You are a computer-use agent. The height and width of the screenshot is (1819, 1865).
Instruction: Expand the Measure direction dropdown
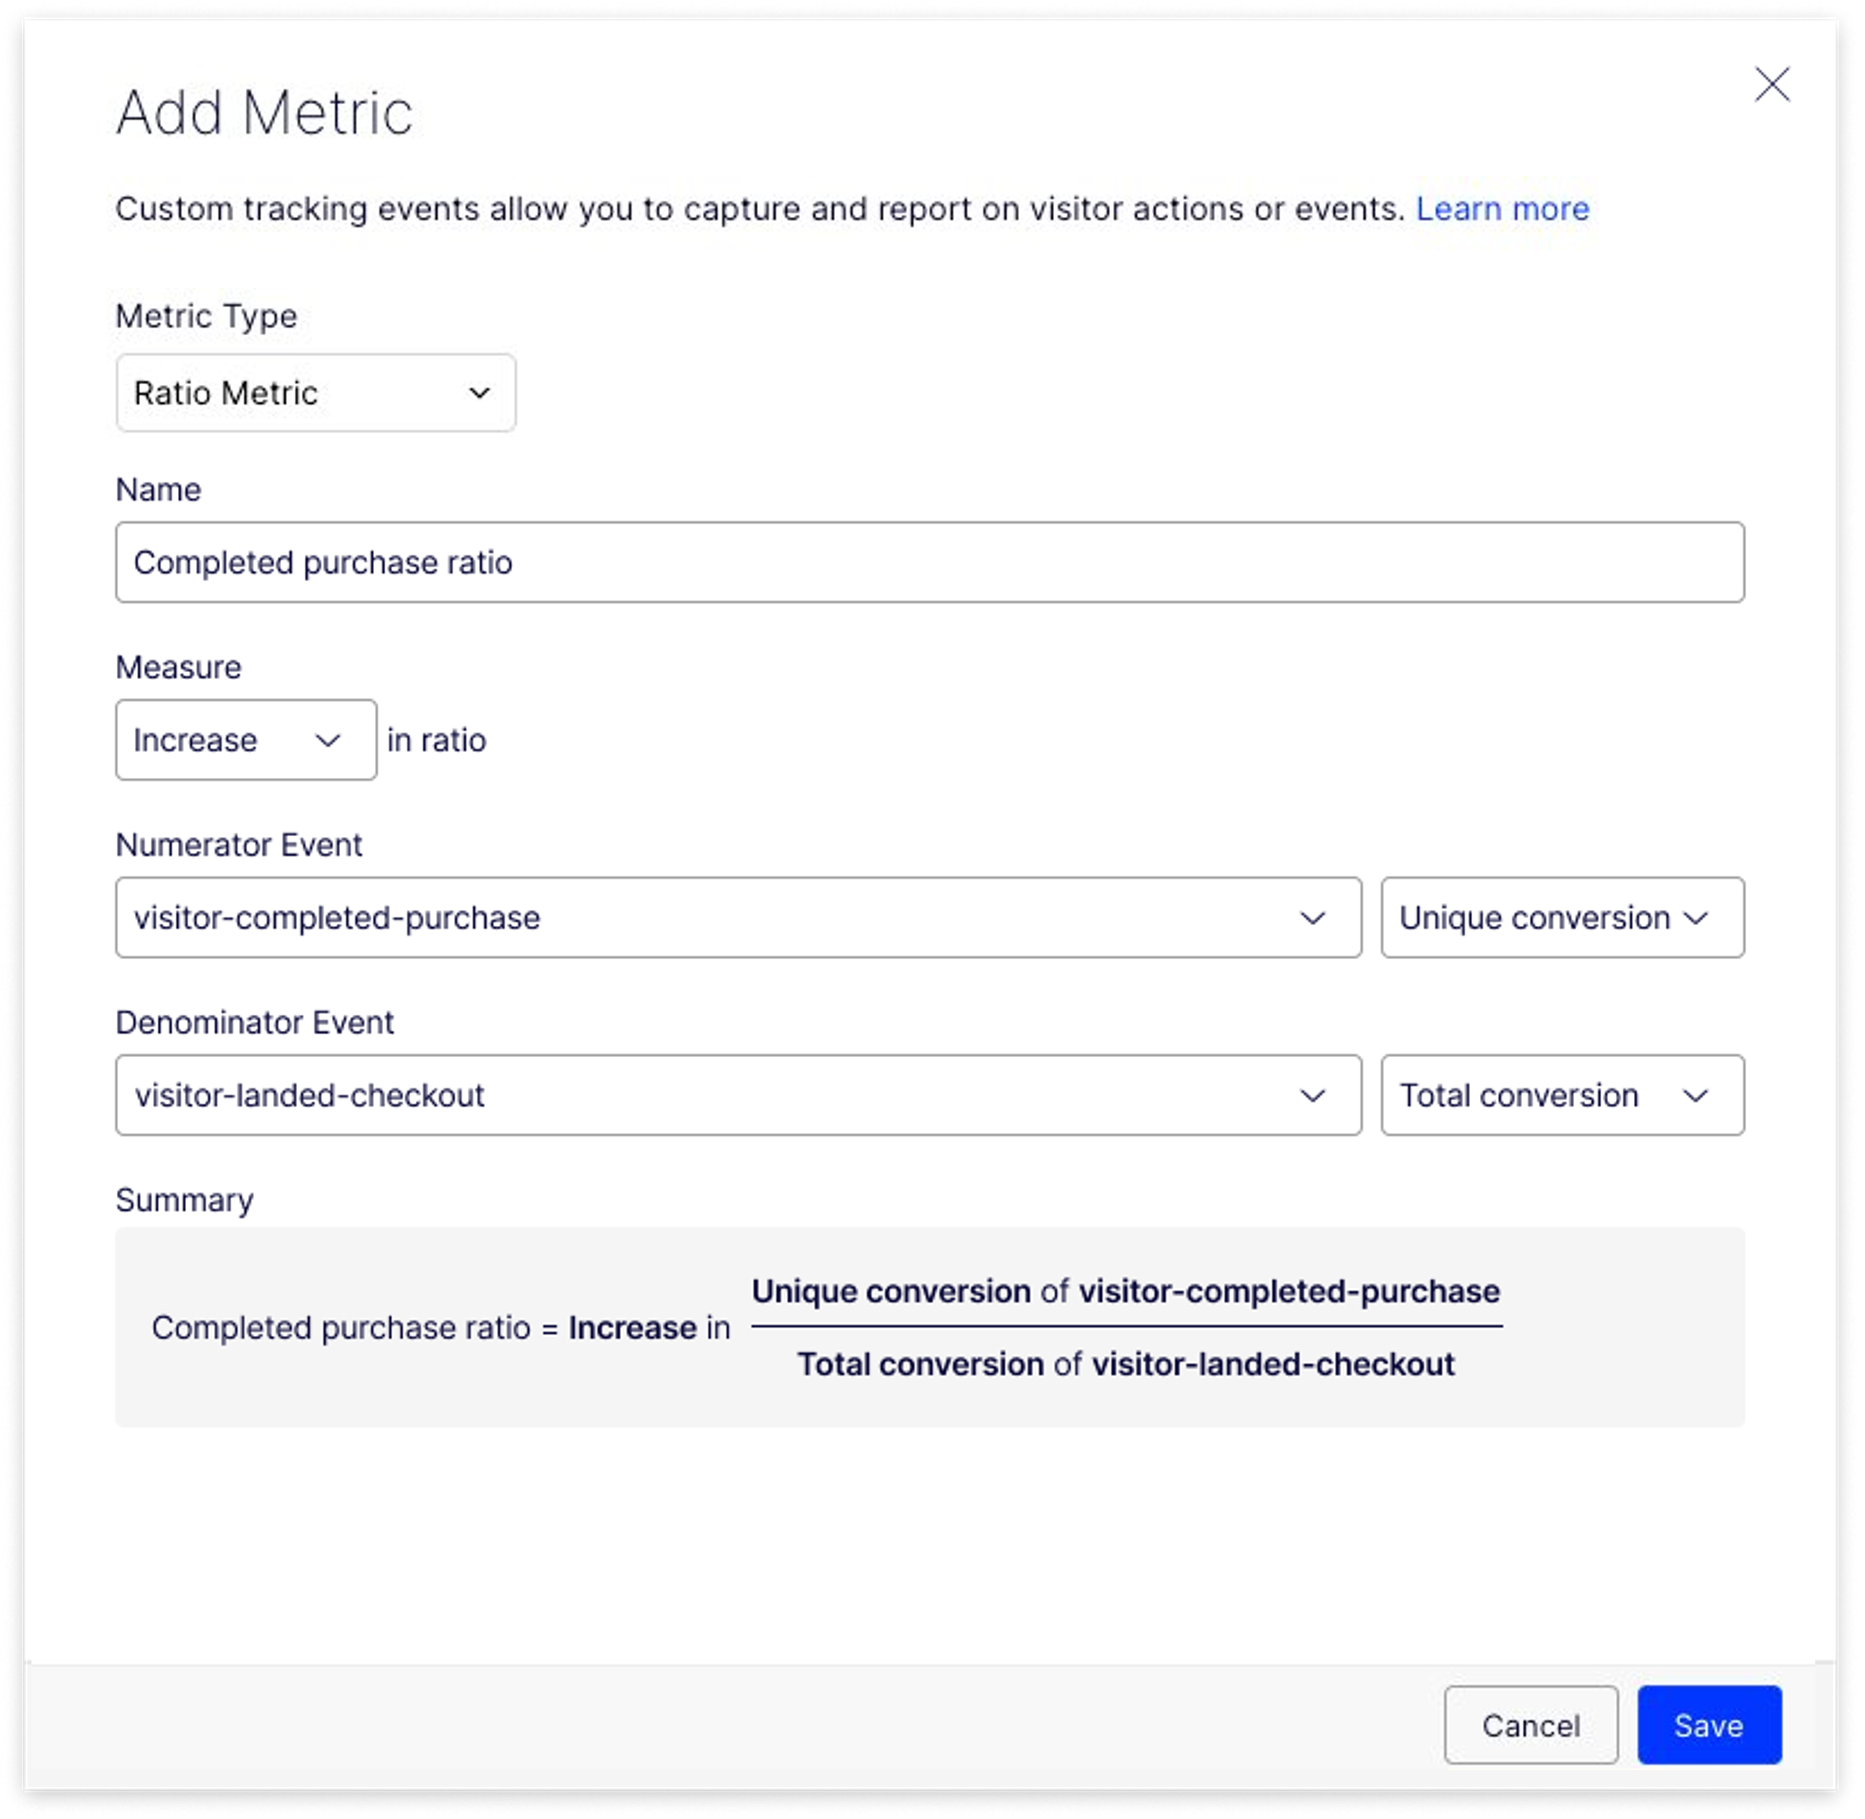pyautogui.click(x=245, y=740)
